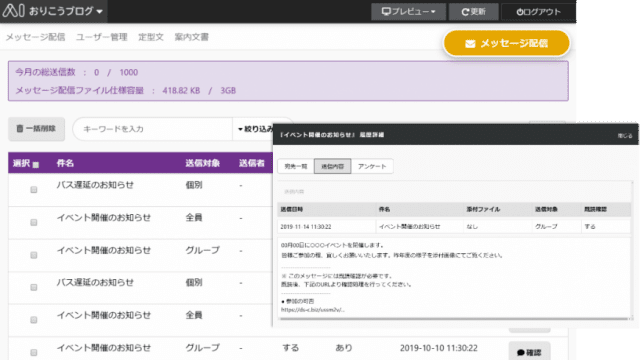Click the 件名 column header
Viewport: 640px width, 360px height.
pos(65,163)
